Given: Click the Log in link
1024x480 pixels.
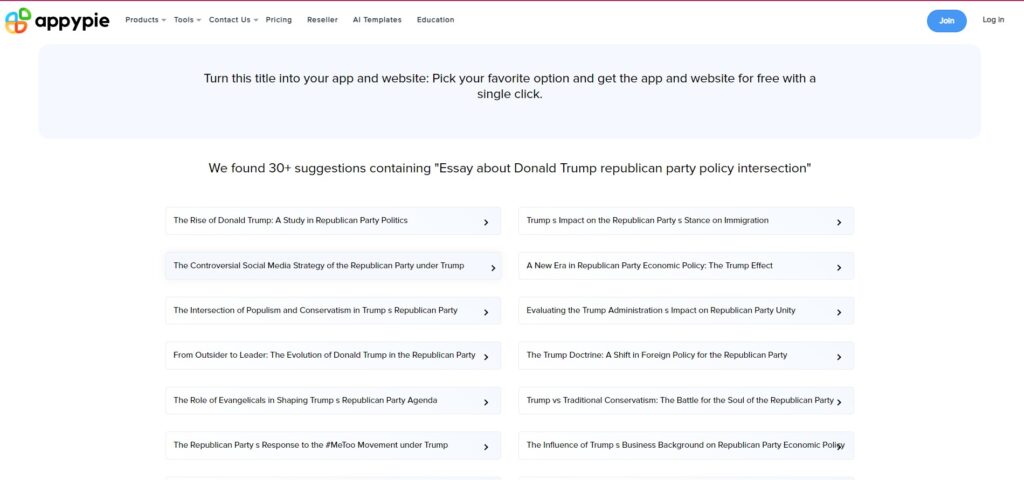Looking at the screenshot, I should click(x=993, y=20).
